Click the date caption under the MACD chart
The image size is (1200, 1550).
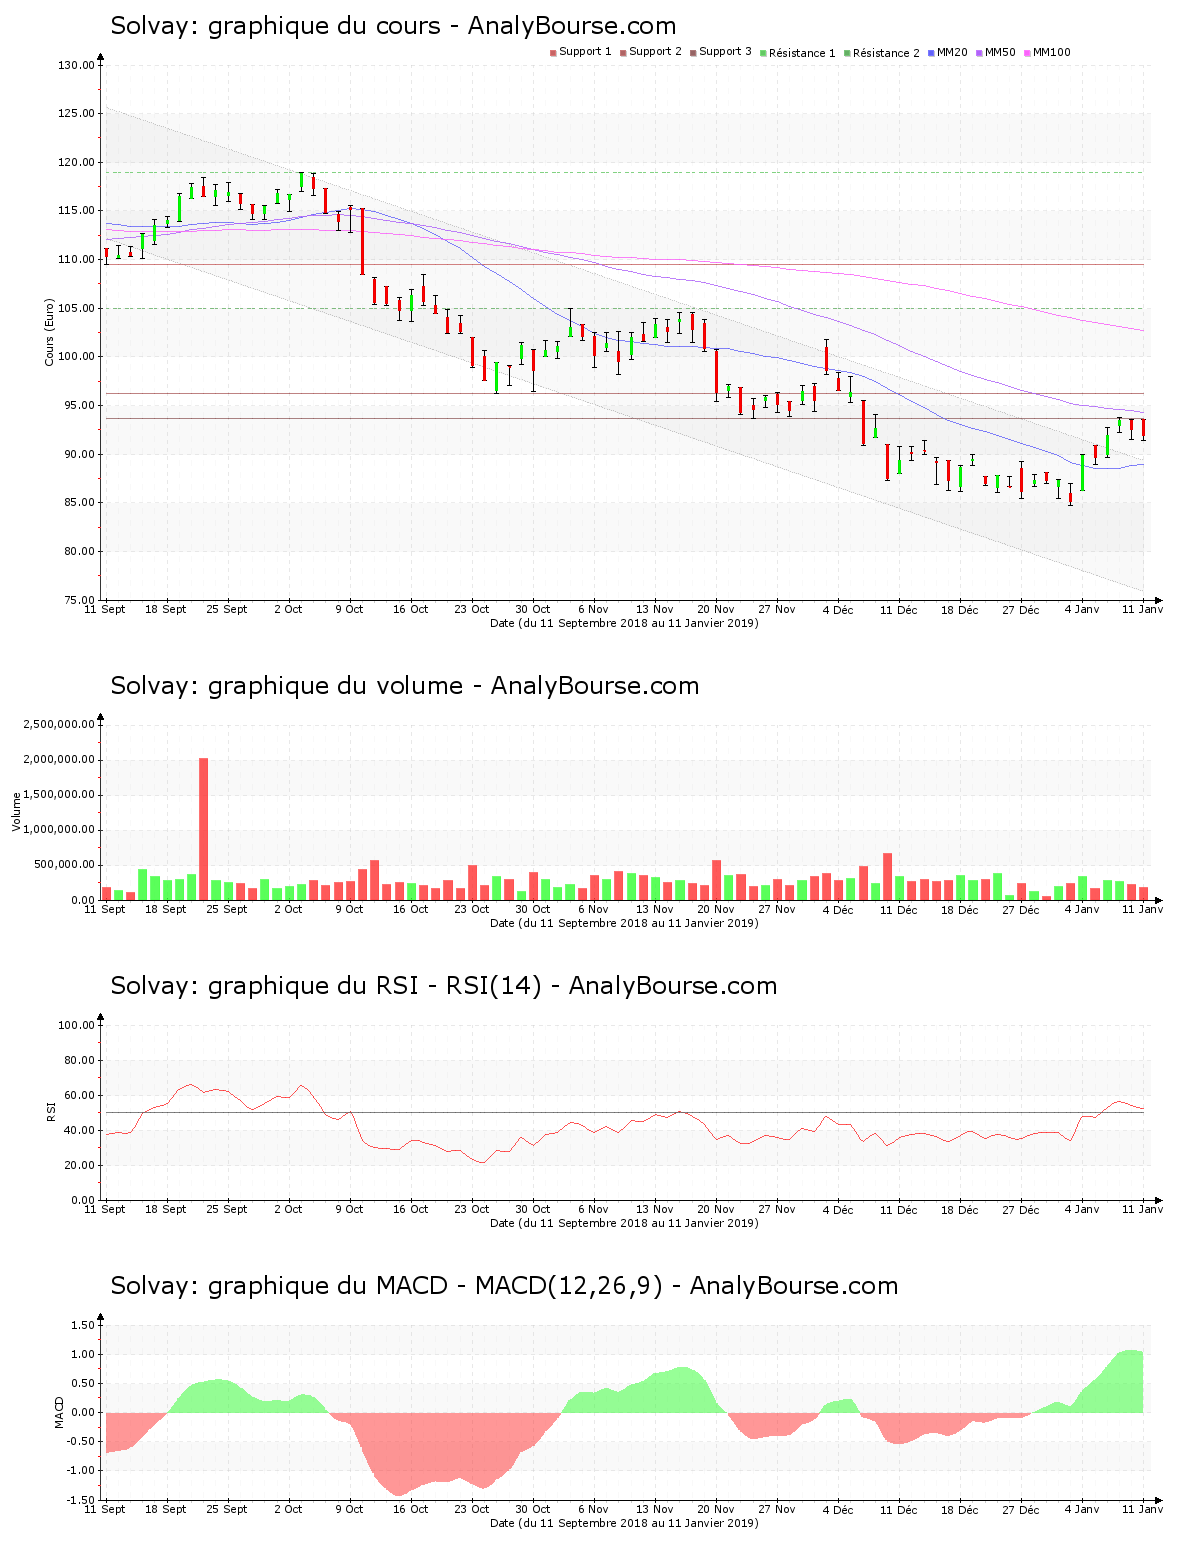(x=624, y=1523)
